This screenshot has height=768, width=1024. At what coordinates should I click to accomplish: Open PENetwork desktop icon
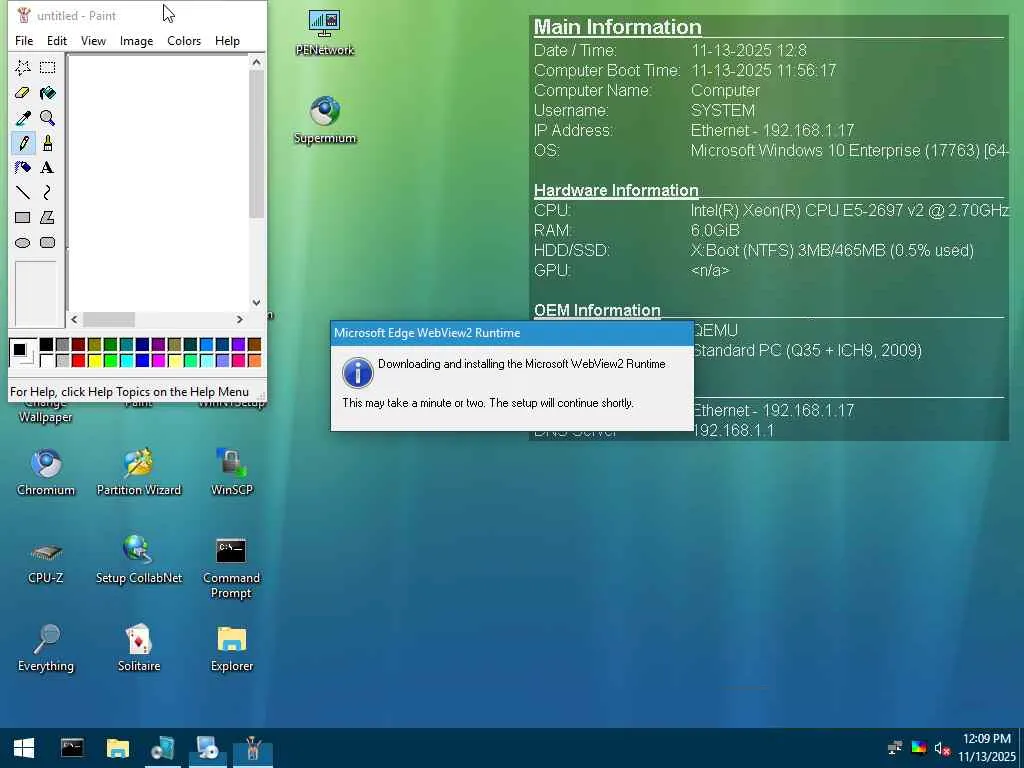pyautogui.click(x=325, y=33)
